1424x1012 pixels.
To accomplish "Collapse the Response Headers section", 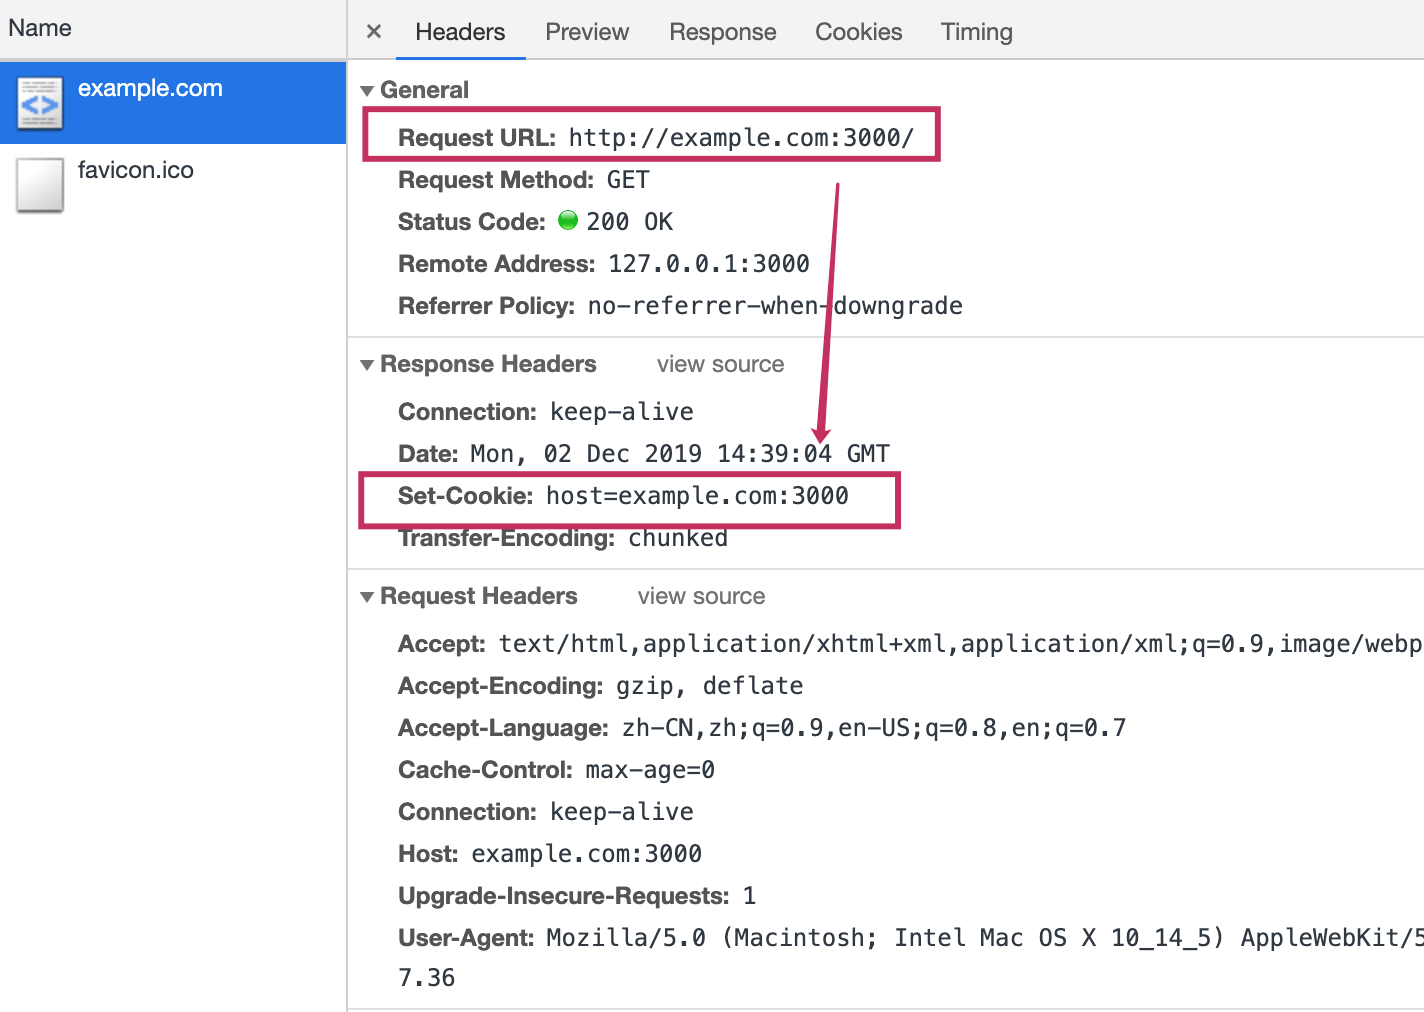I will (367, 365).
